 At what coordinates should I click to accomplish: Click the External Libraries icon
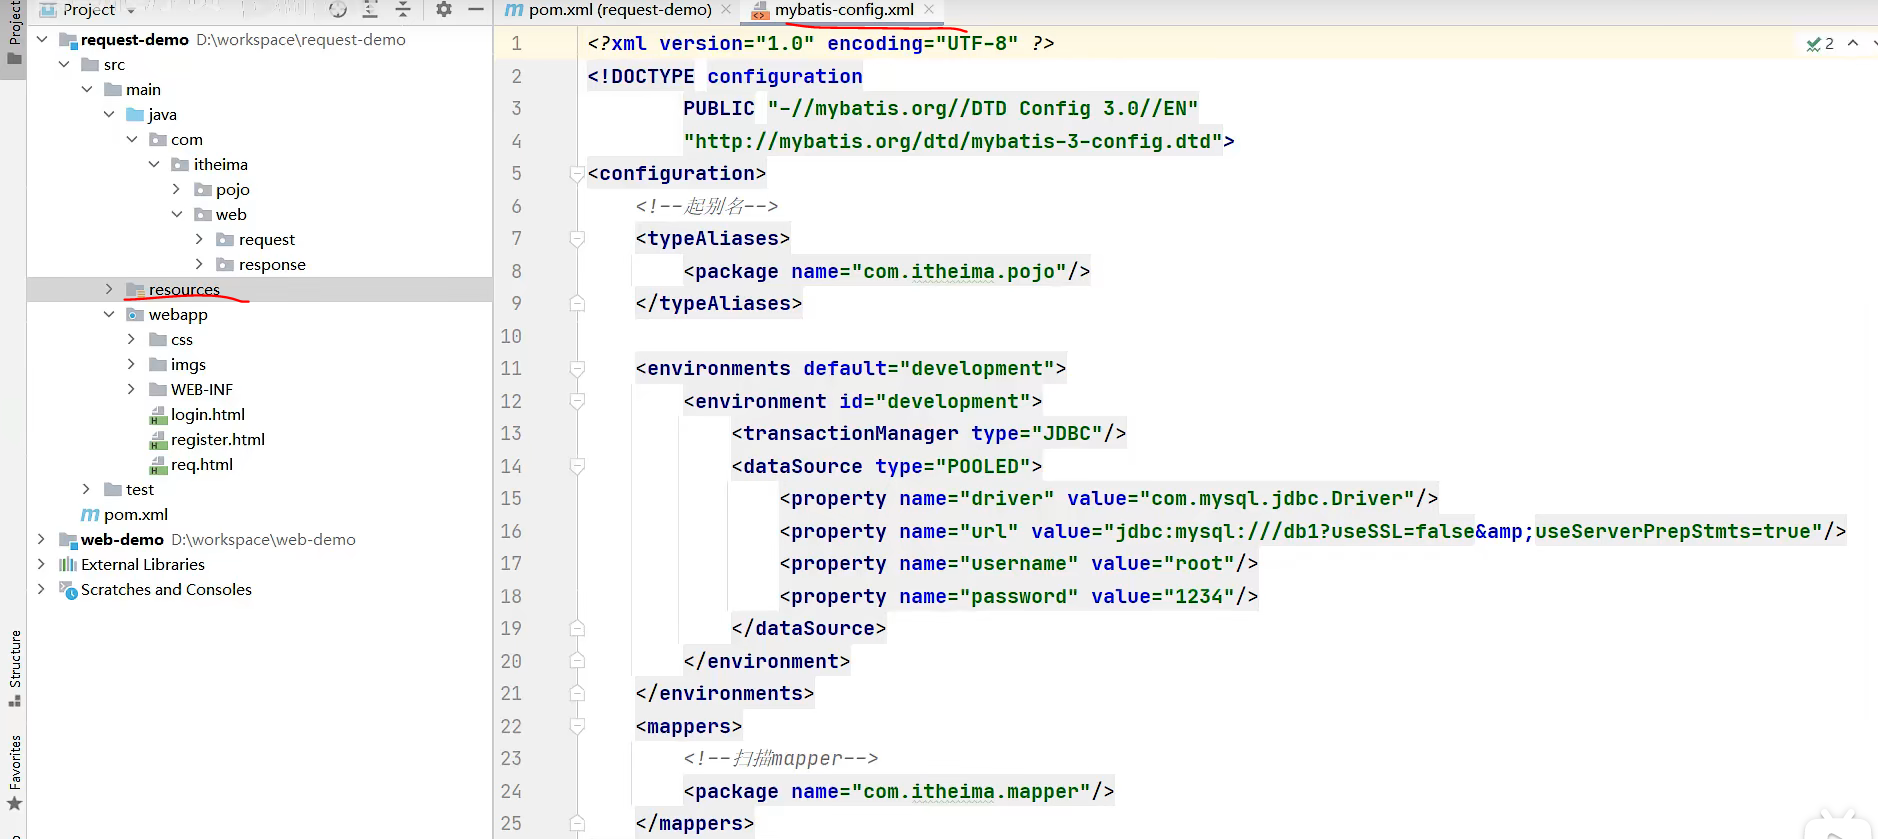point(68,564)
